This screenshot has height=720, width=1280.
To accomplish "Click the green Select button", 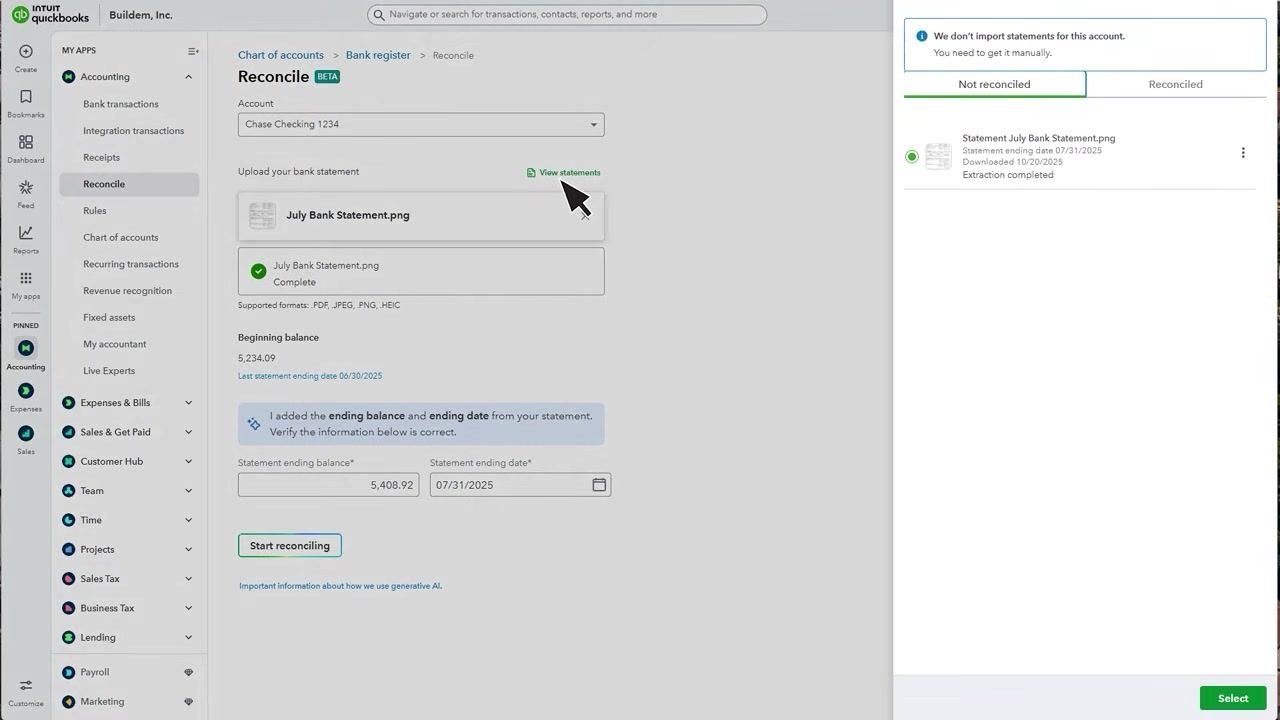I will (1233, 698).
